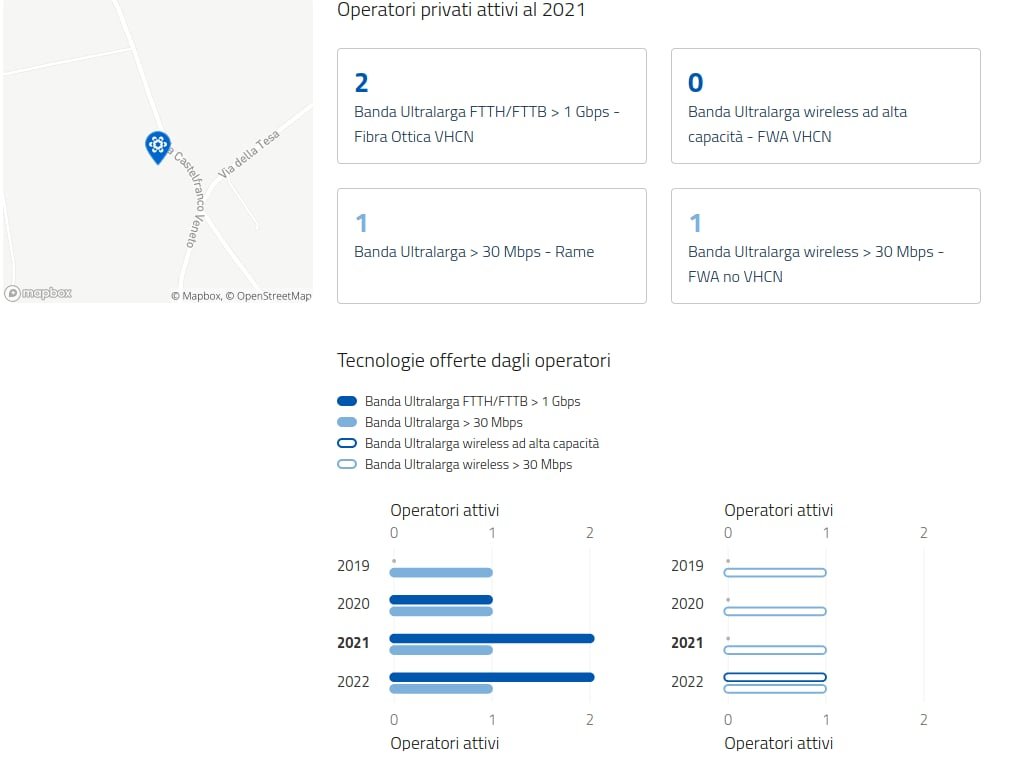Click the blue location pin on map
This screenshot has height=776, width=1012.
pos(157,146)
